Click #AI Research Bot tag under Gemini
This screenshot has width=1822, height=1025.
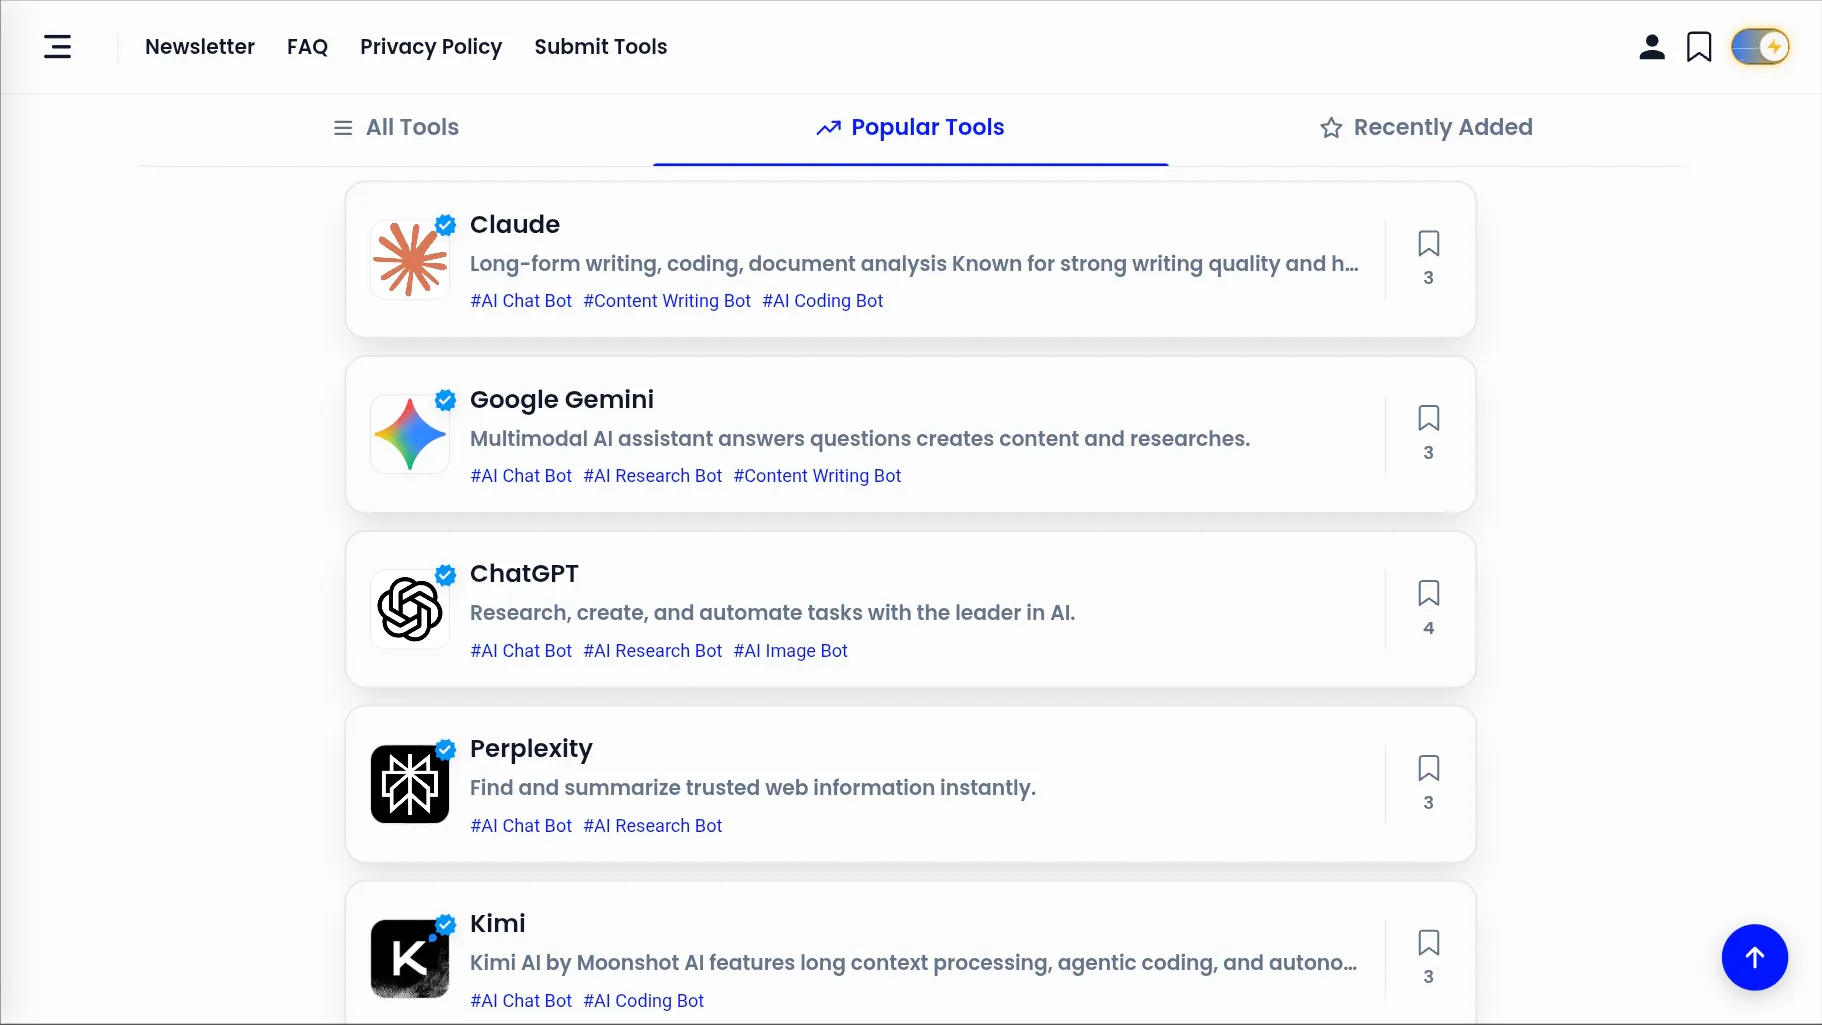pyautogui.click(x=653, y=476)
